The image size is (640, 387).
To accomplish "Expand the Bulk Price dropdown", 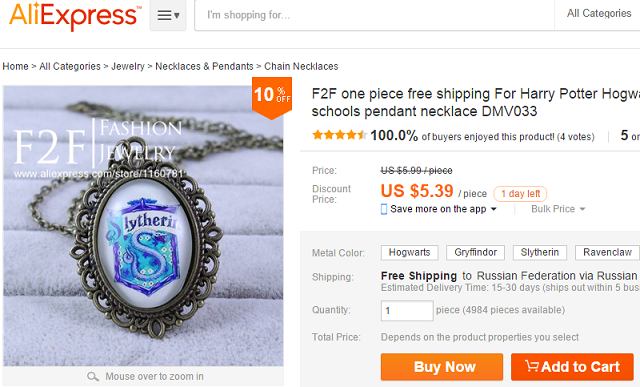I will [558, 209].
